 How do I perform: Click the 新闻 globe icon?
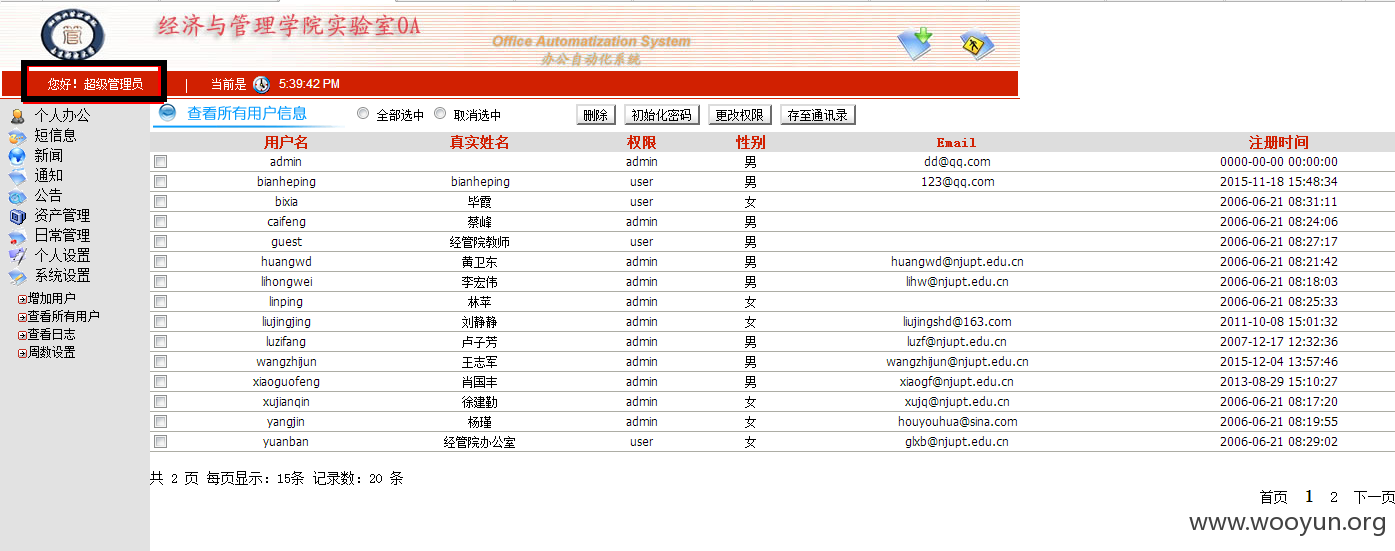tap(17, 156)
